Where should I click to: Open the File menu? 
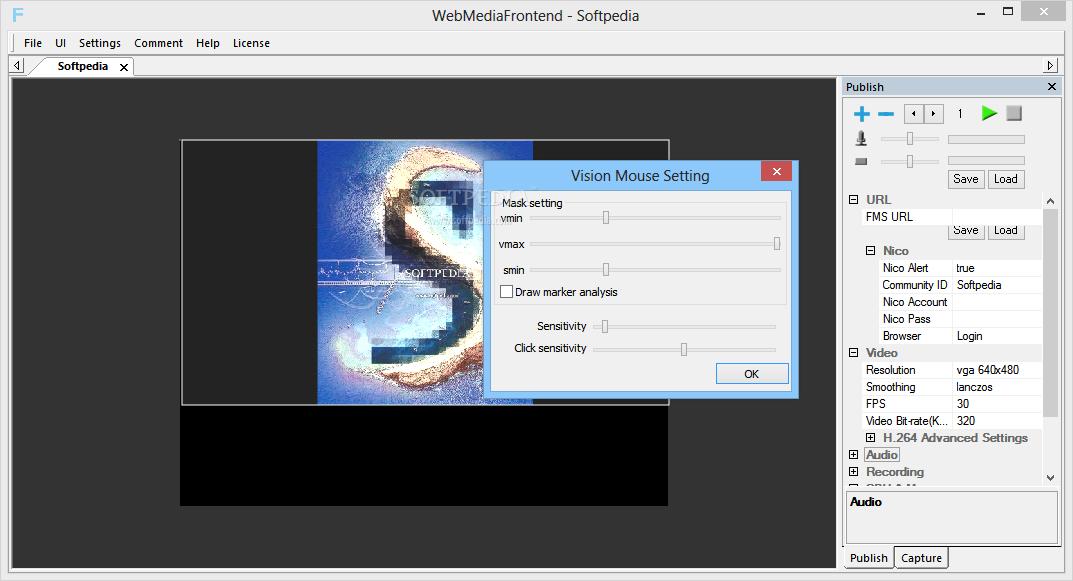click(33, 43)
